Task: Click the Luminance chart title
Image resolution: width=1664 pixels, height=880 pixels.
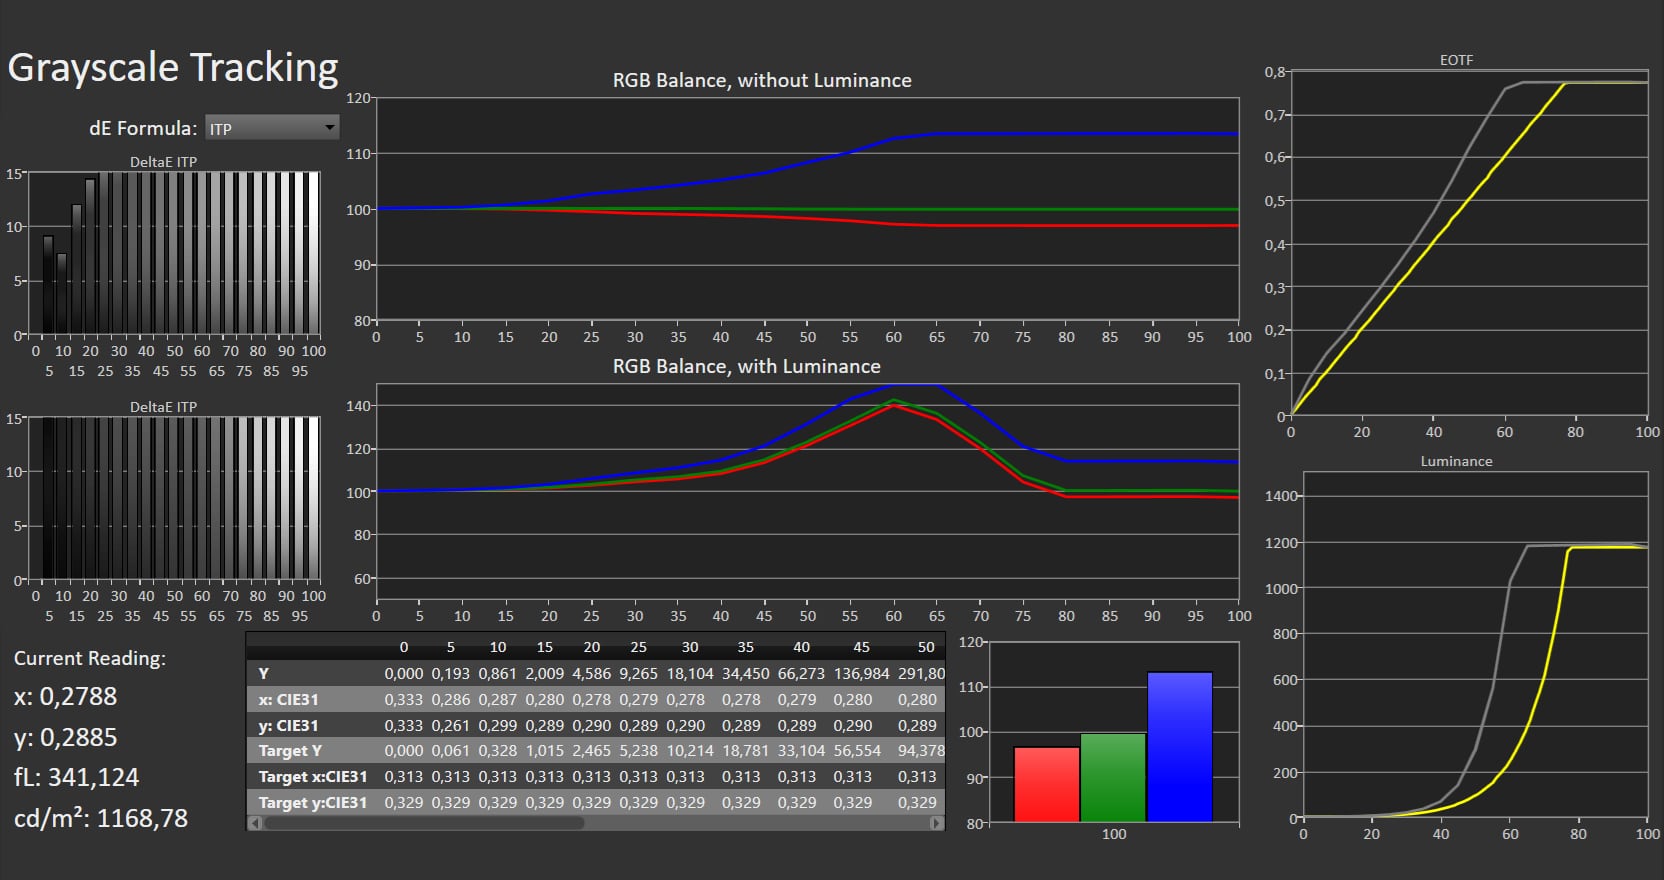Action: 1456,461
